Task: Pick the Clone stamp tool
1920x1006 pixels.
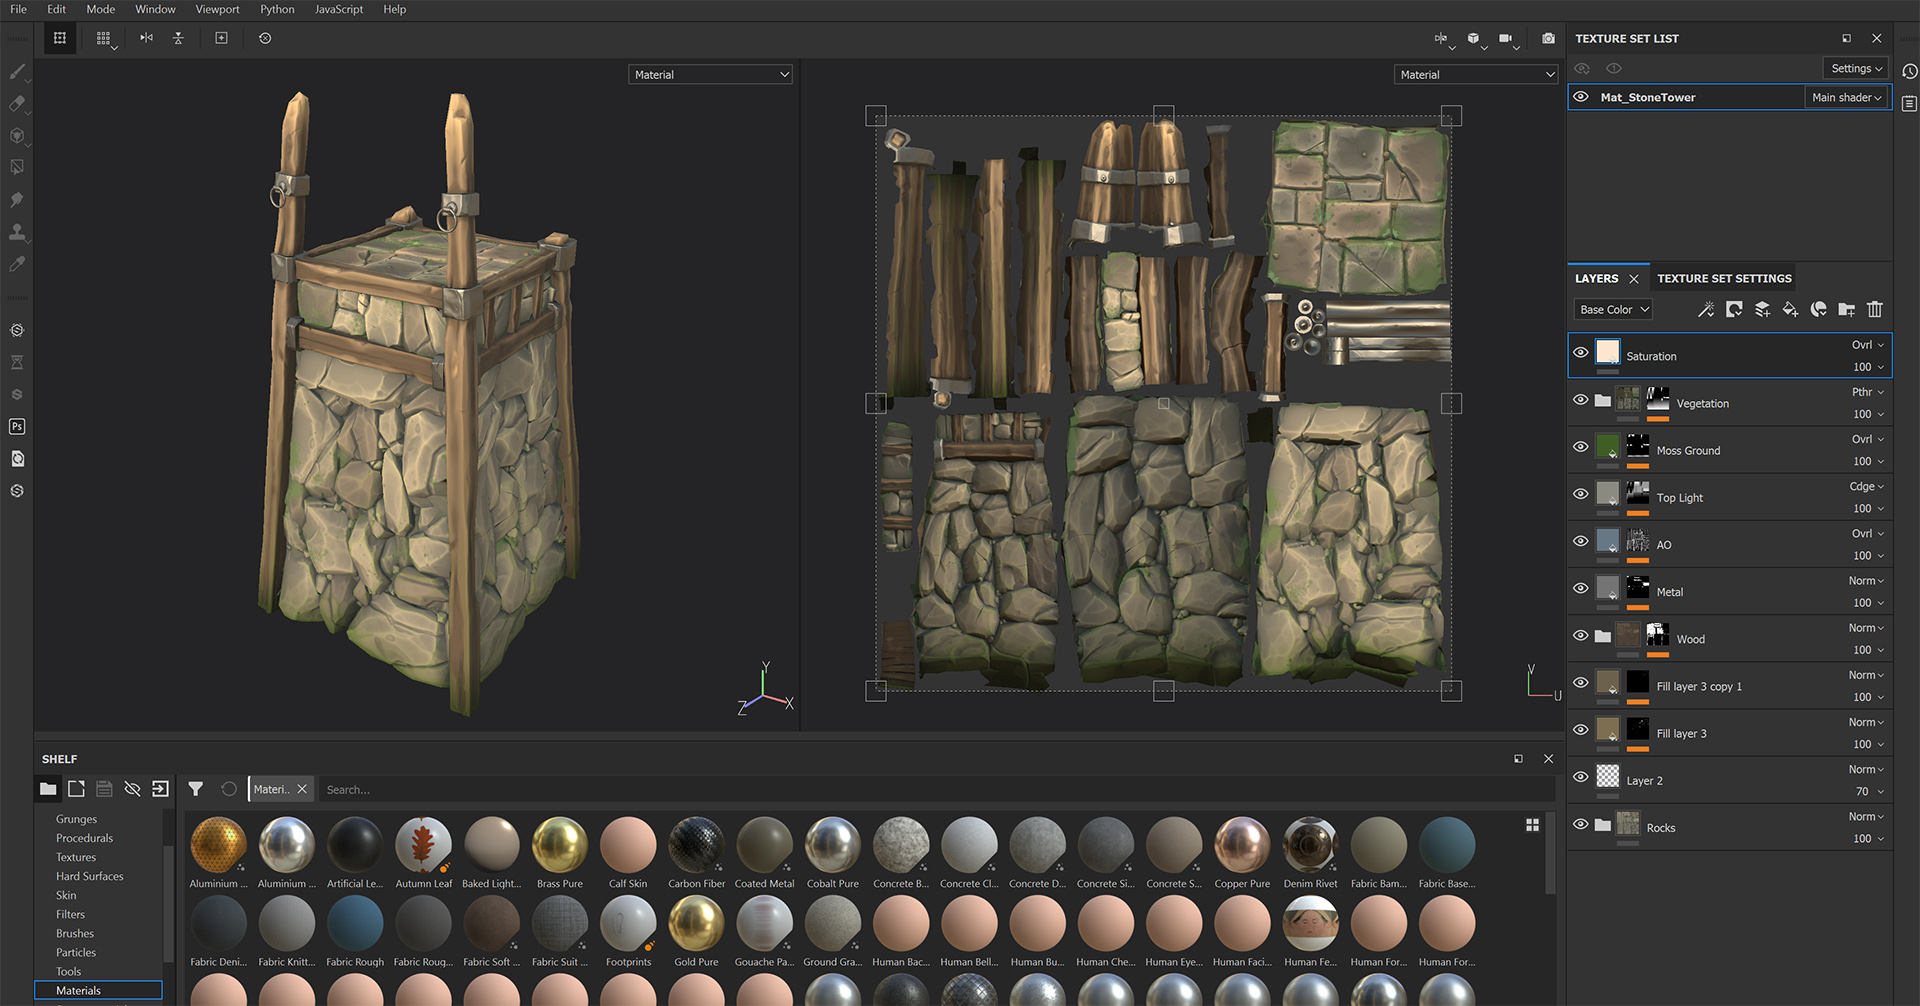Action: 17,232
